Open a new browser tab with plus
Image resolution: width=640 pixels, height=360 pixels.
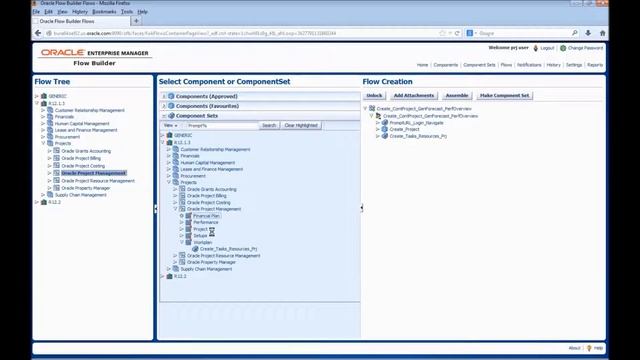[x=136, y=21]
